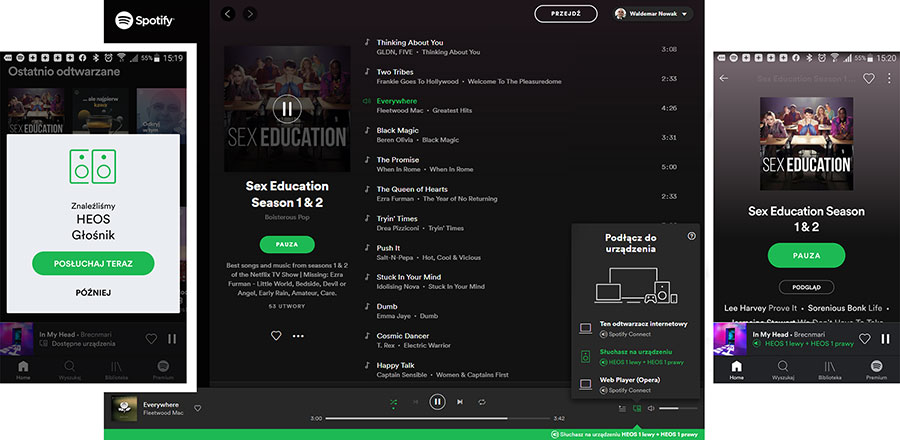Click the previous track button
Image resolution: width=900 pixels, height=440 pixels.
tap(416, 402)
